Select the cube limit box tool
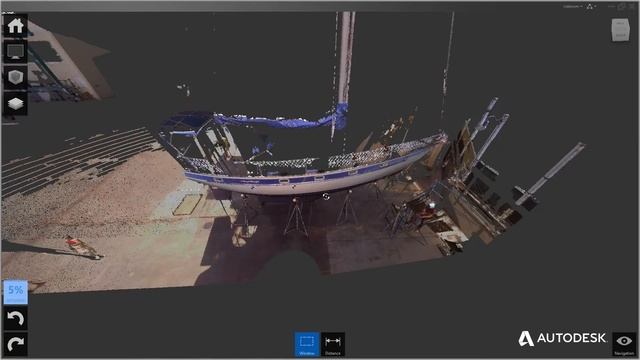Viewport: 640px width, 360px height. (16, 78)
